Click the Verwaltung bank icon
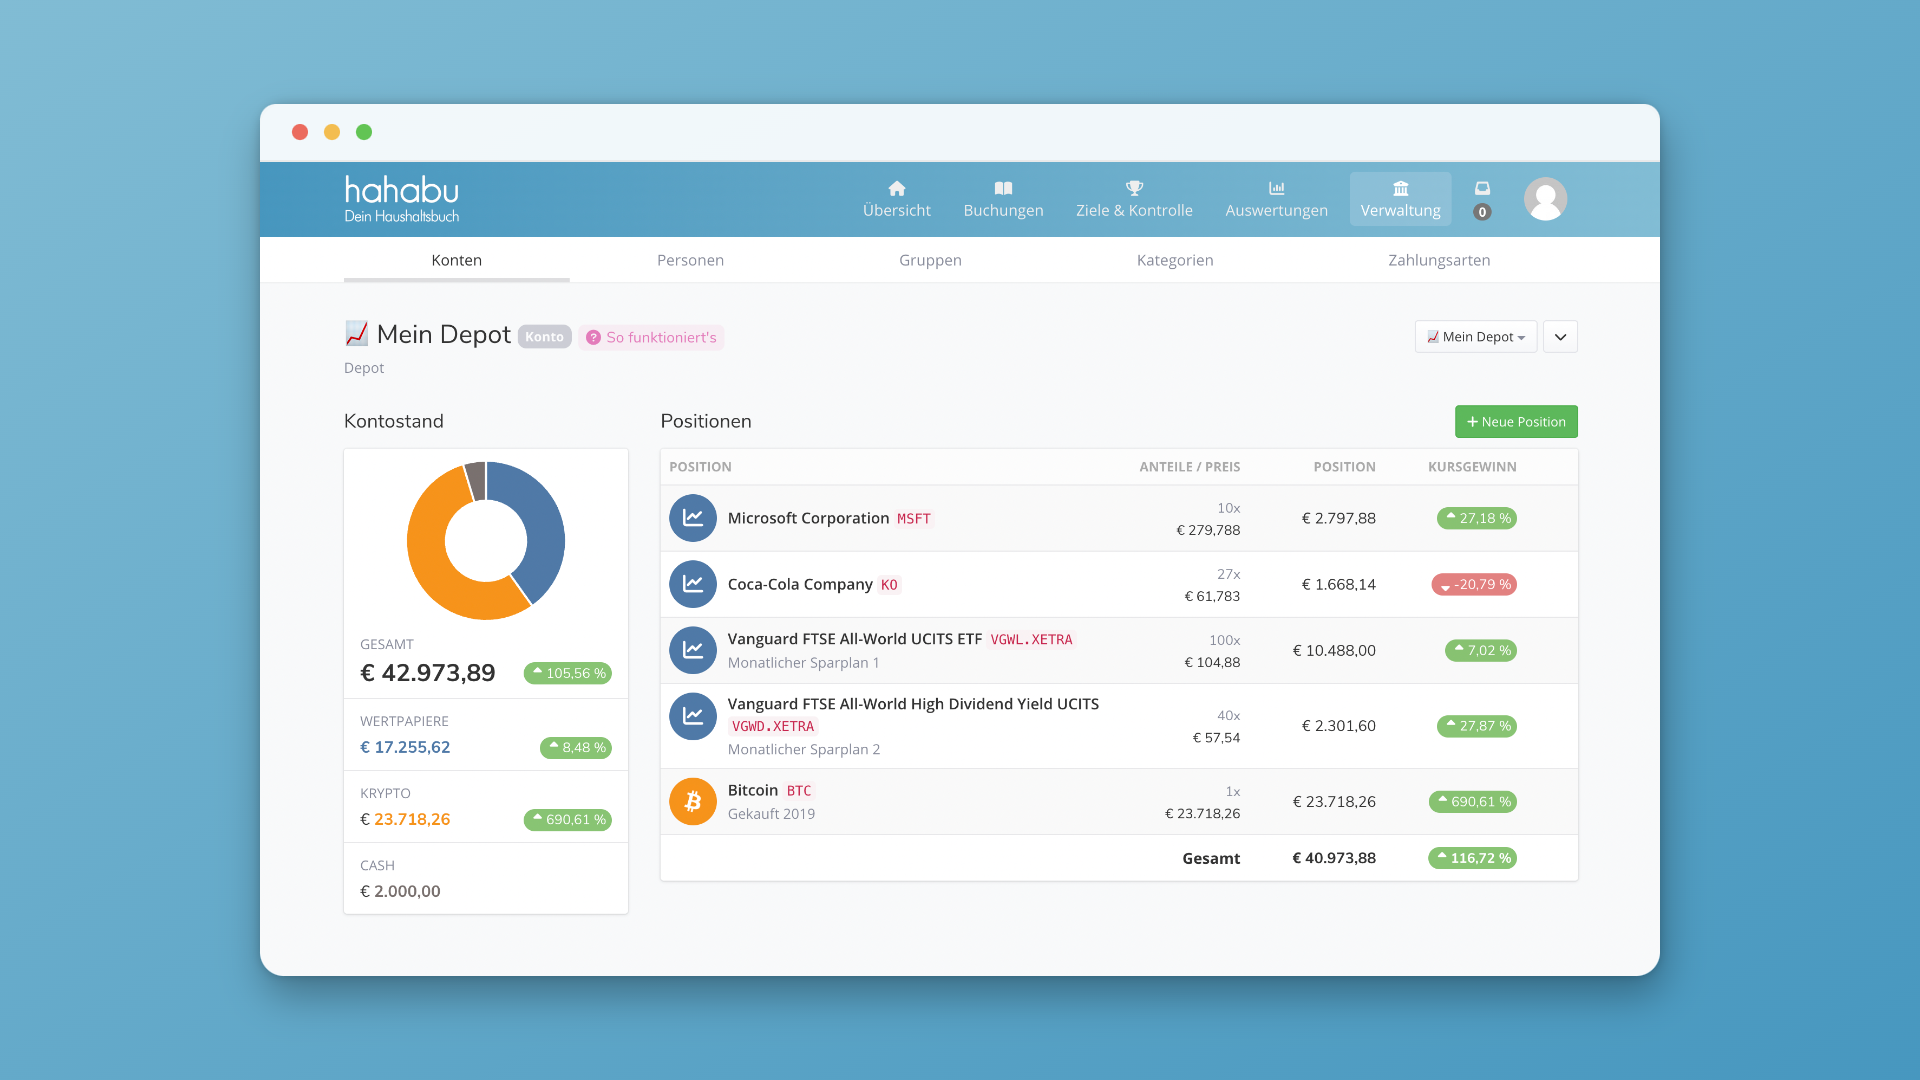Viewport: 1920px width, 1080px height. tap(1400, 188)
